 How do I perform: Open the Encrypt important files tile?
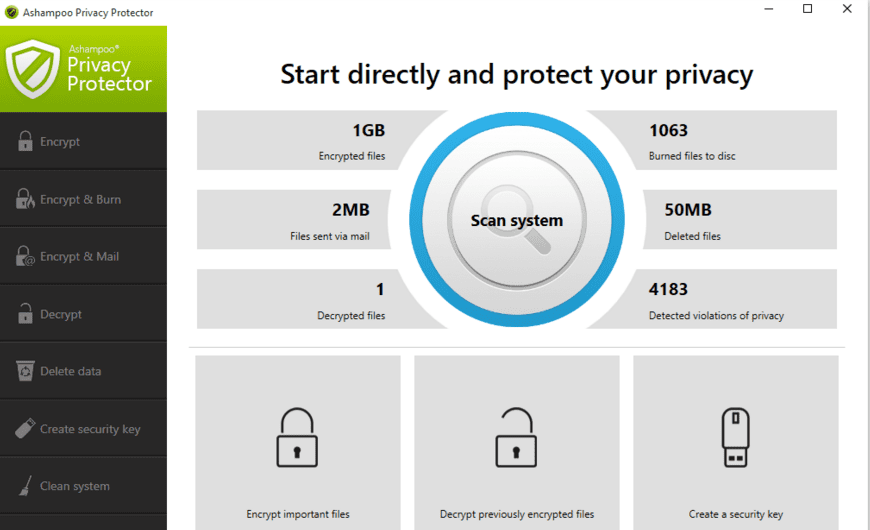pos(298,442)
